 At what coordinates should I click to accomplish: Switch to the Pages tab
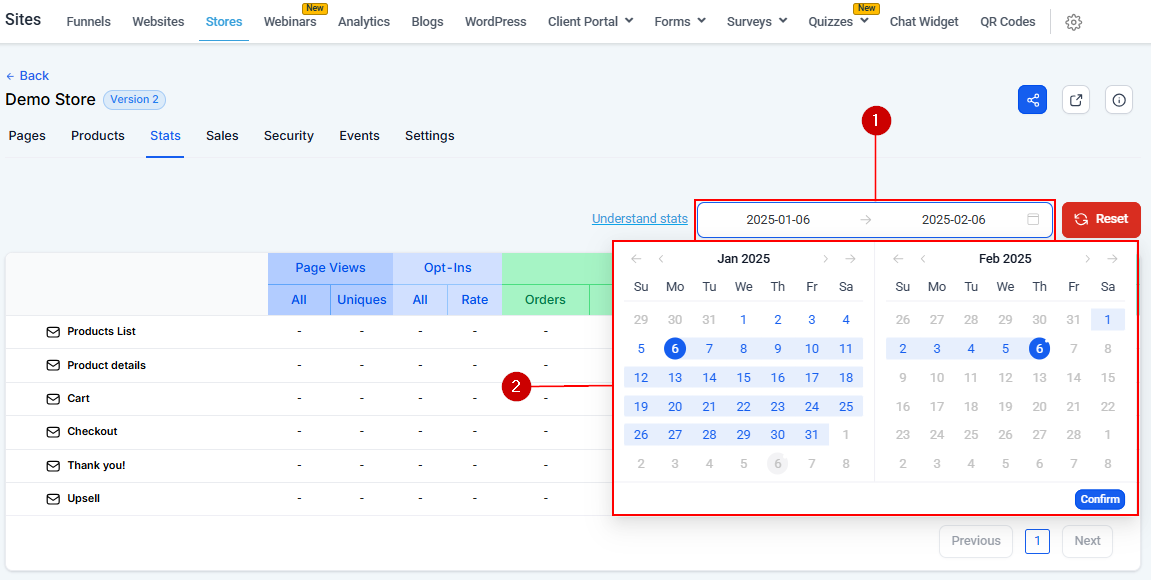tap(27, 136)
